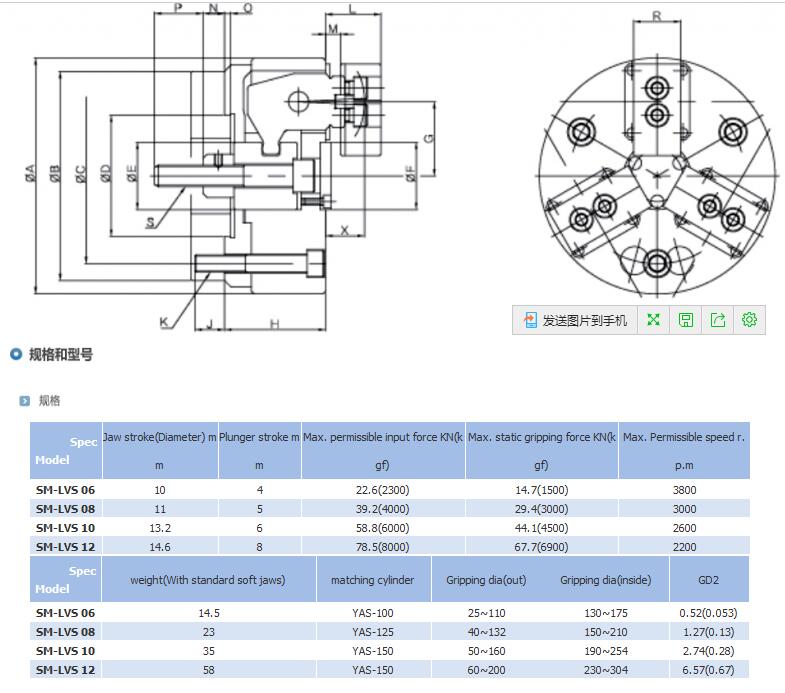Select the 67.7(6900) gripping force value
Viewport: 785px width, 693px height.
coord(542,547)
